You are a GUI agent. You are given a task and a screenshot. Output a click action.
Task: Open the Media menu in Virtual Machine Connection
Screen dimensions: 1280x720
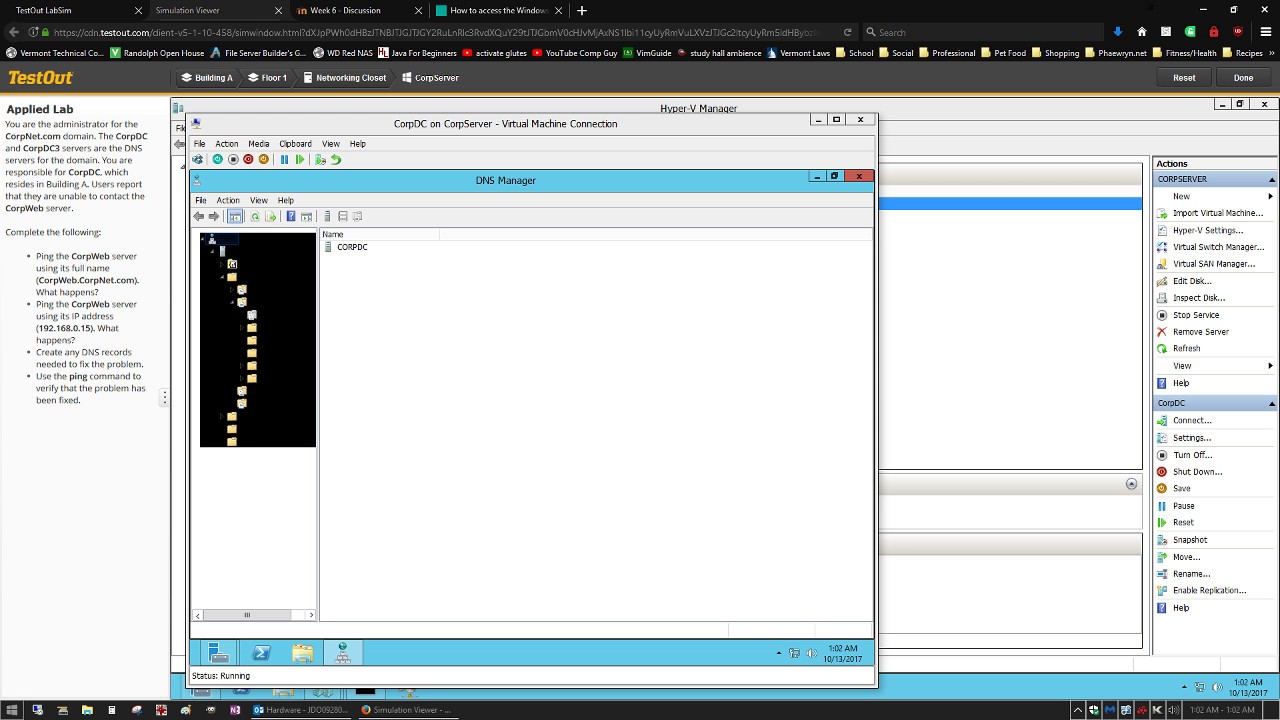tap(259, 144)
